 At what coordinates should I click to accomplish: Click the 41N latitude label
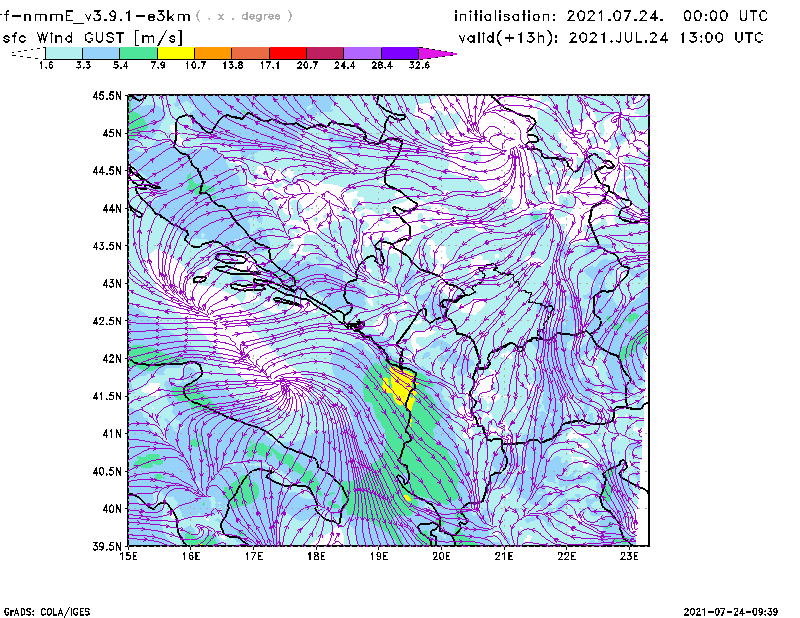pos(112,434)
